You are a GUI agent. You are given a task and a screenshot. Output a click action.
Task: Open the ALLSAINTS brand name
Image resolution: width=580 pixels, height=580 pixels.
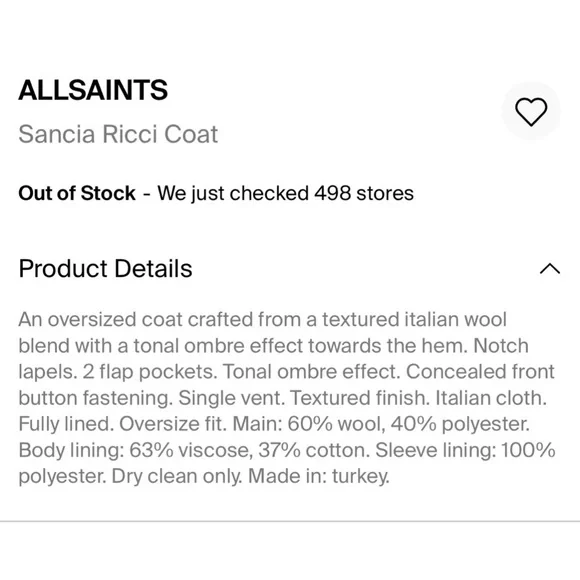[93, 90]
